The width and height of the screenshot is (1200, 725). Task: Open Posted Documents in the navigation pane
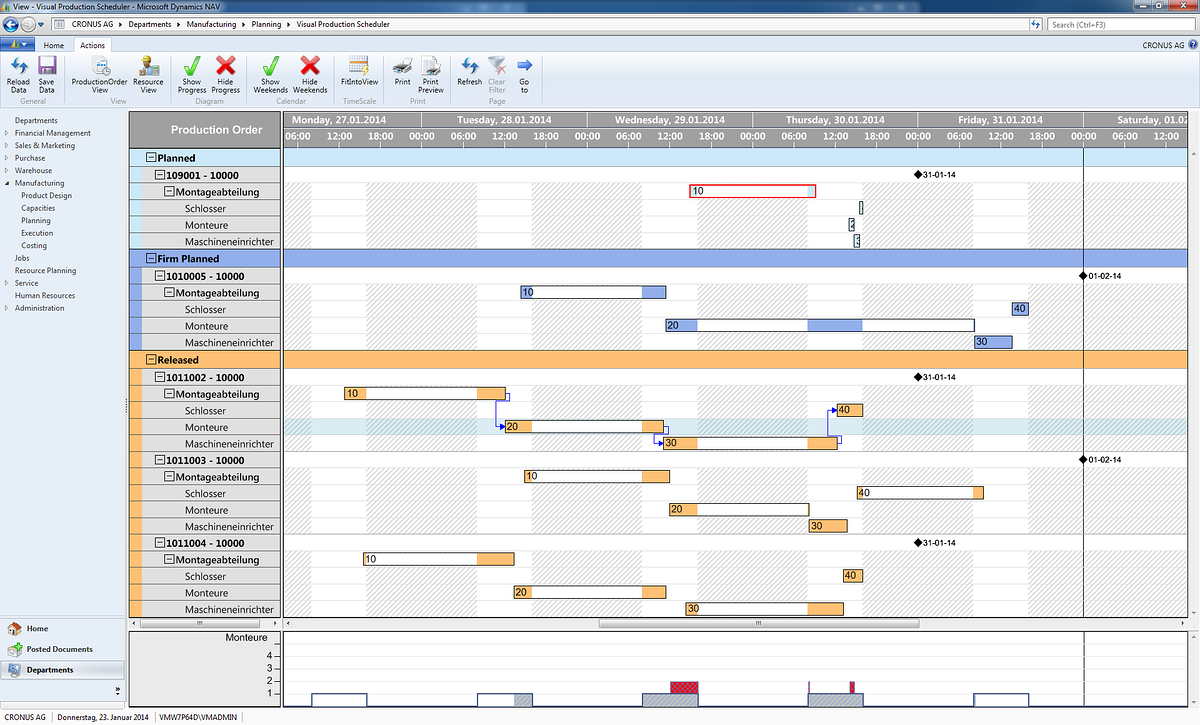tap(60, 648)
